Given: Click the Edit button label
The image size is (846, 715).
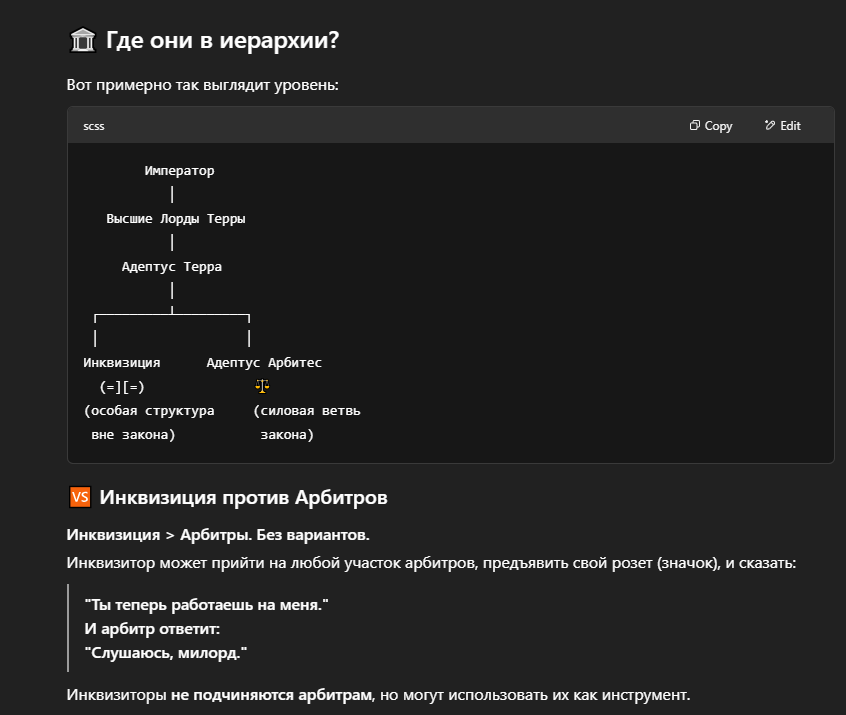Looking at the screenshot, I should [x=790, y=126].
